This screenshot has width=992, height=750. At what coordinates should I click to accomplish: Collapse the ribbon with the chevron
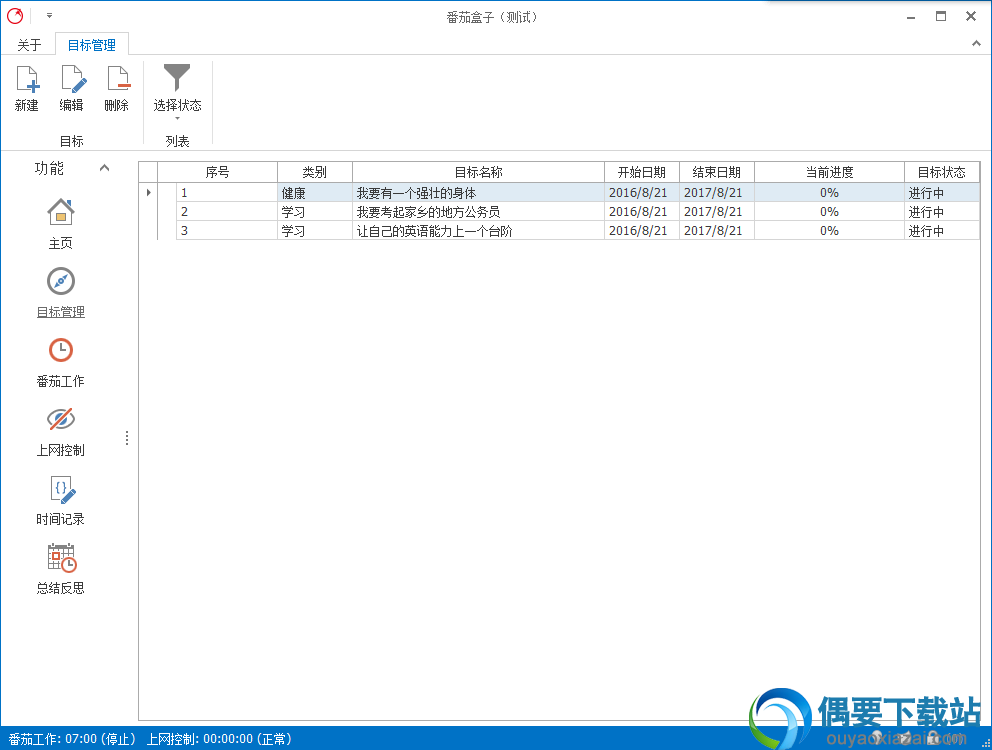(976, 44)
